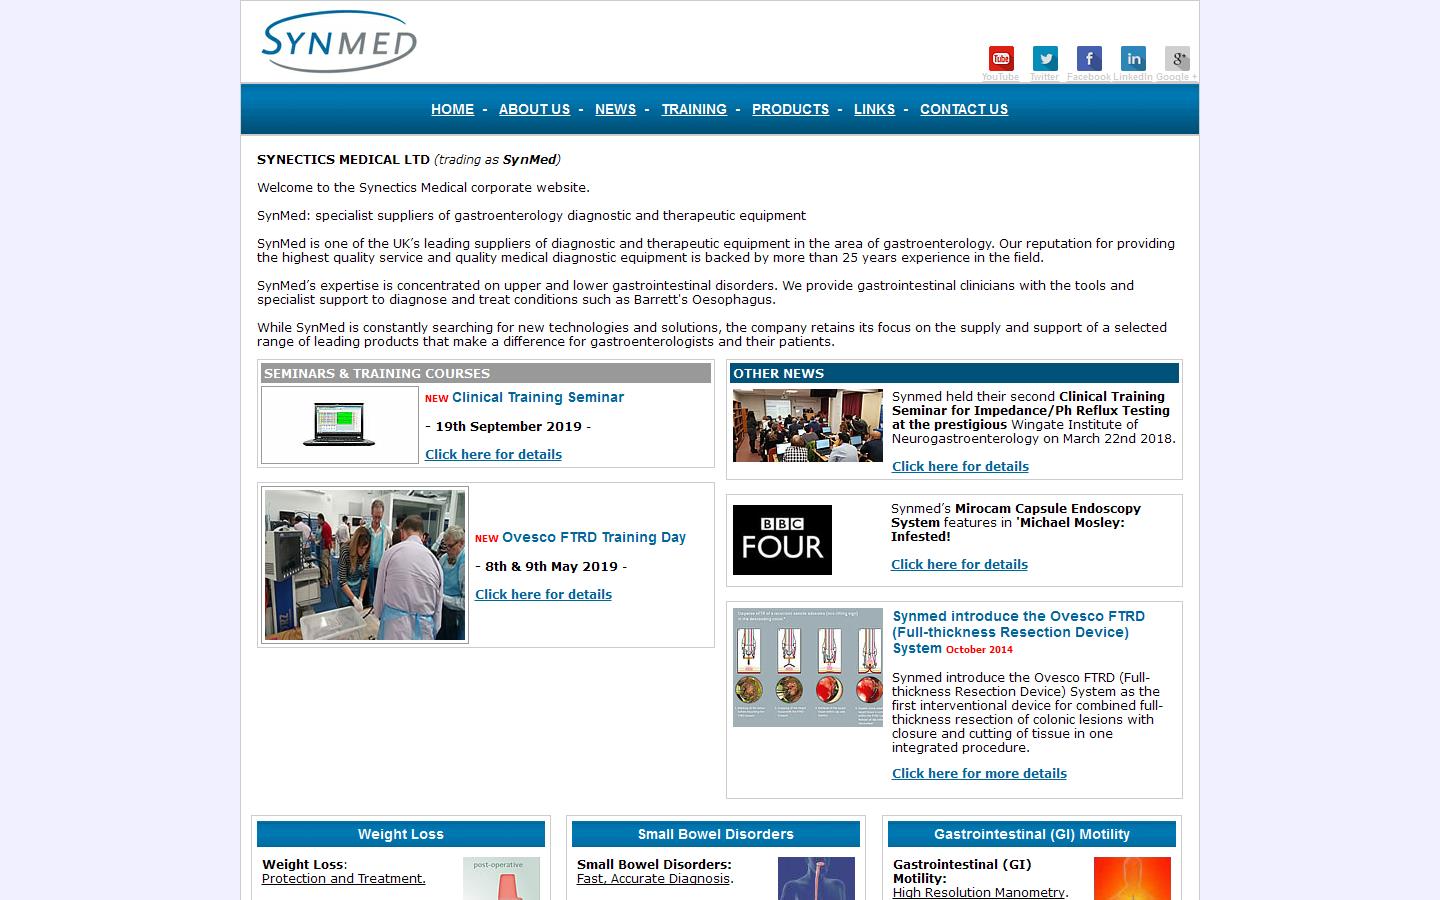This screenshot has width=1440, height=900.
Task: Open Ovesco FTRD Training Day heading
Action: click(594, 537)
